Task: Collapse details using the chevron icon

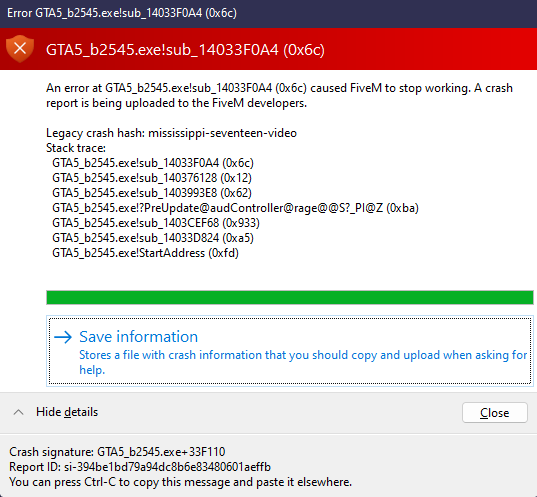Action: pos(18,412)
